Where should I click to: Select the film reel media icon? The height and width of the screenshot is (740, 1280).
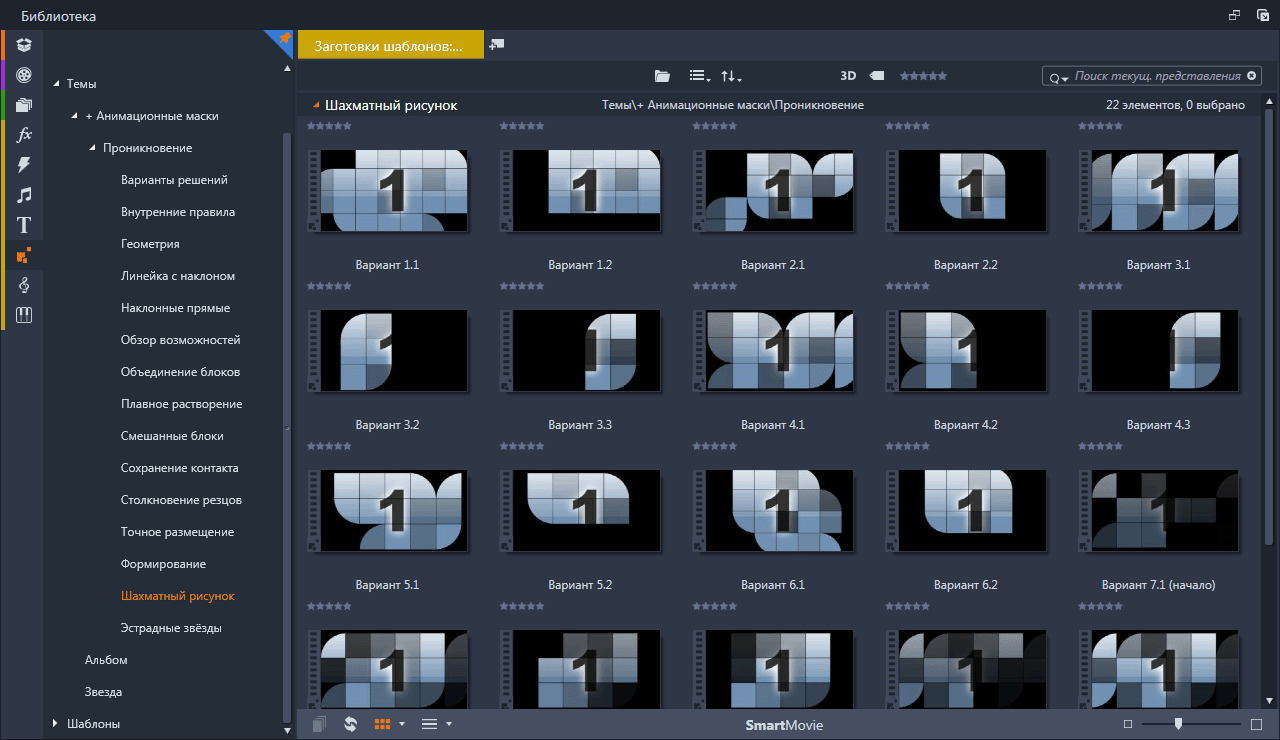24,75
